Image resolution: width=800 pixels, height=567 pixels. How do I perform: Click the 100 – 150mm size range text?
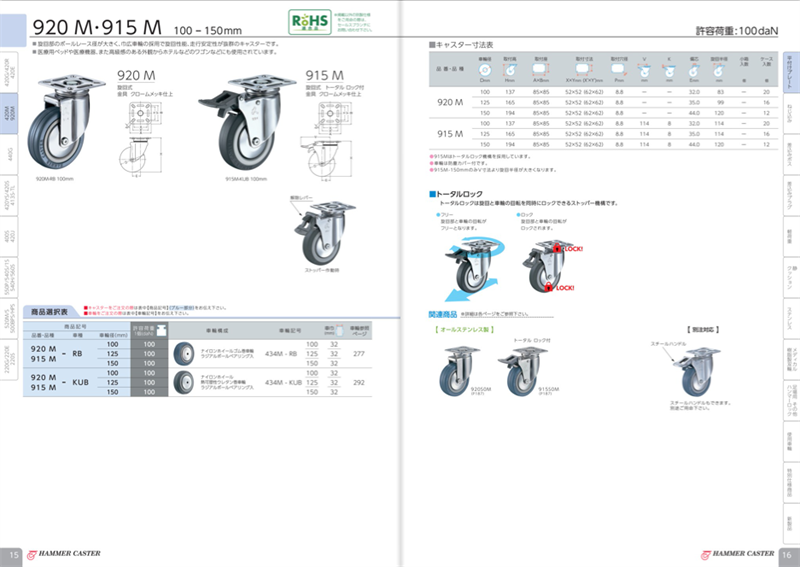208,31
